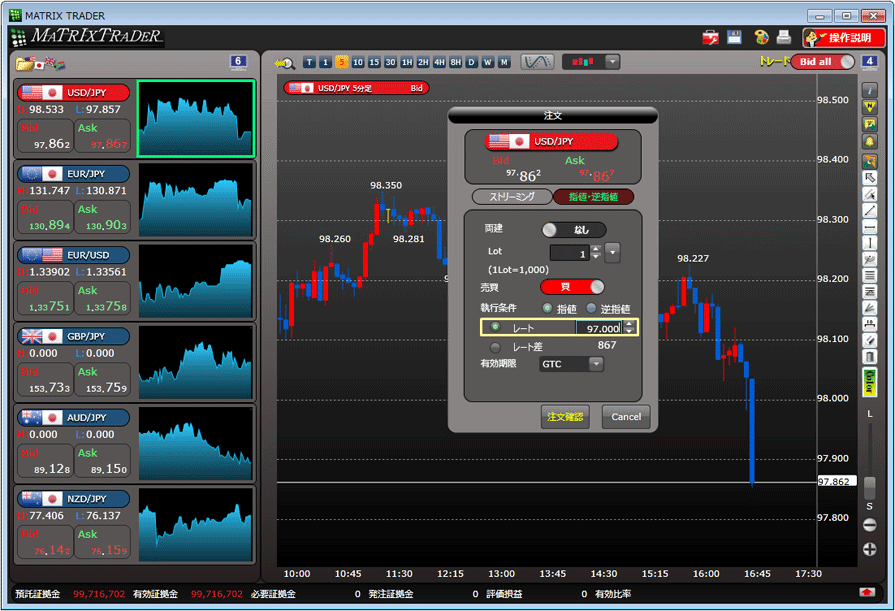Click the EUR/USD Bid 1.33751 button
This screenshot has height=611, width=895.
pos(45,298)
